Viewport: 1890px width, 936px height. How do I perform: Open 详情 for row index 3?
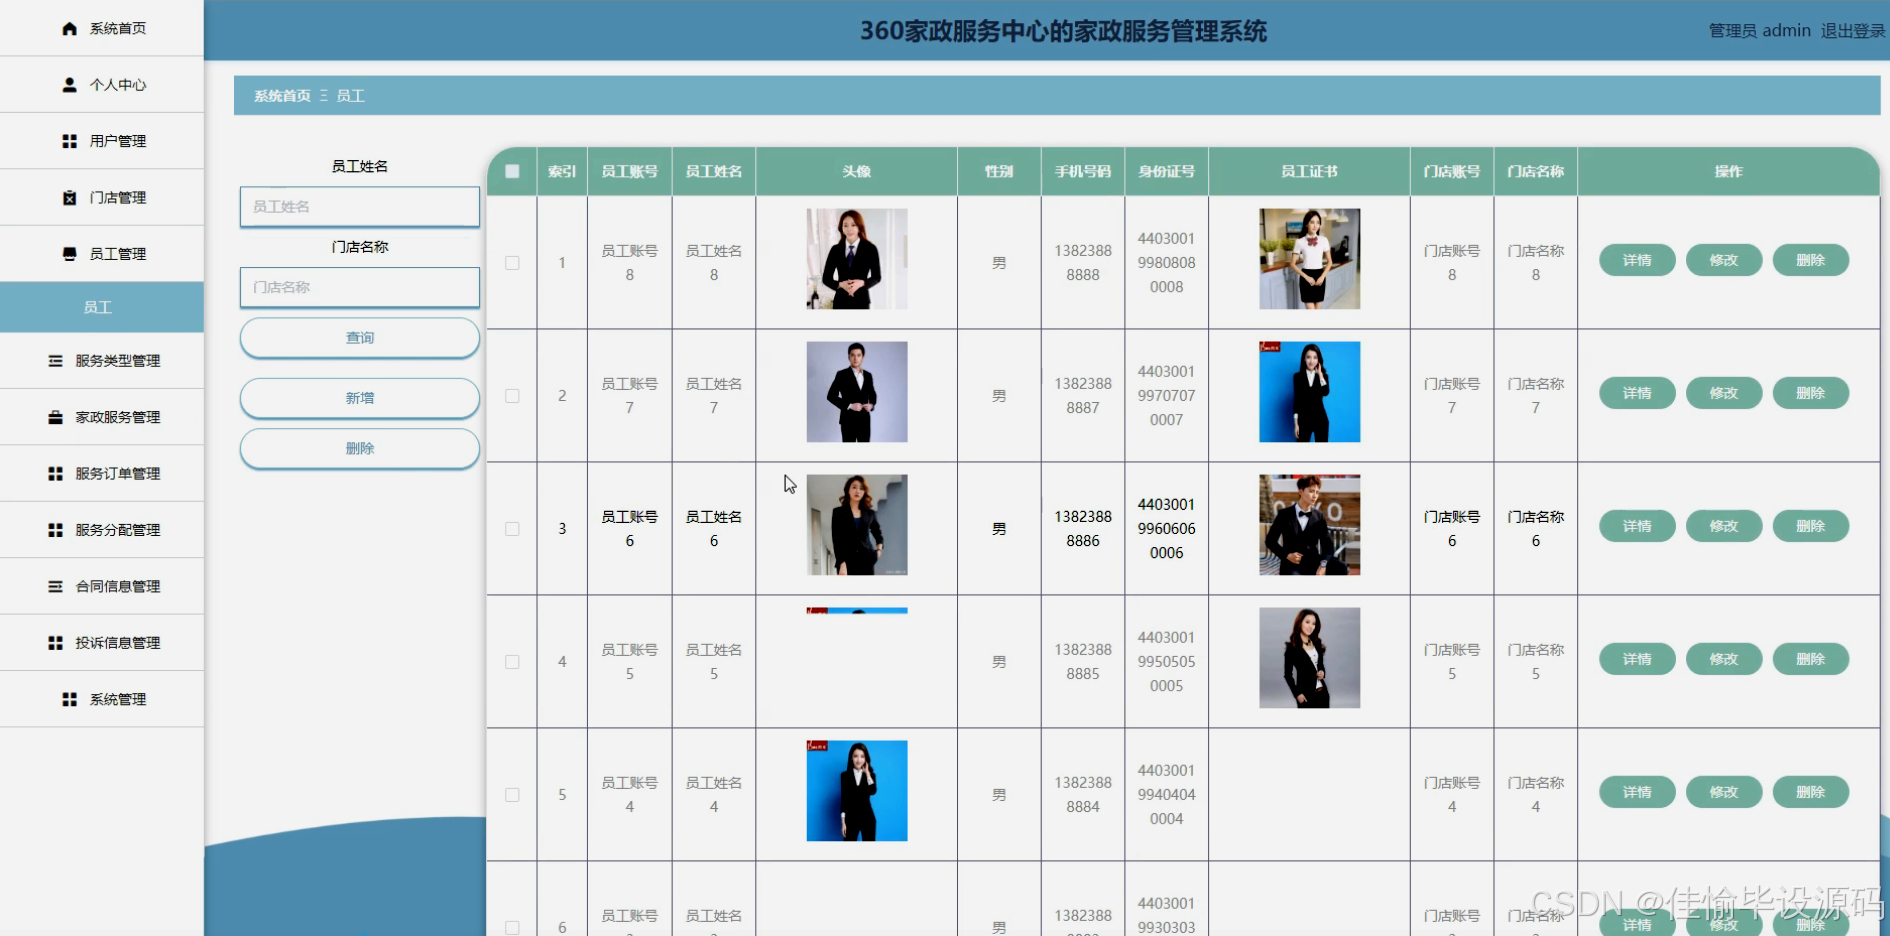pos(1637,526)
